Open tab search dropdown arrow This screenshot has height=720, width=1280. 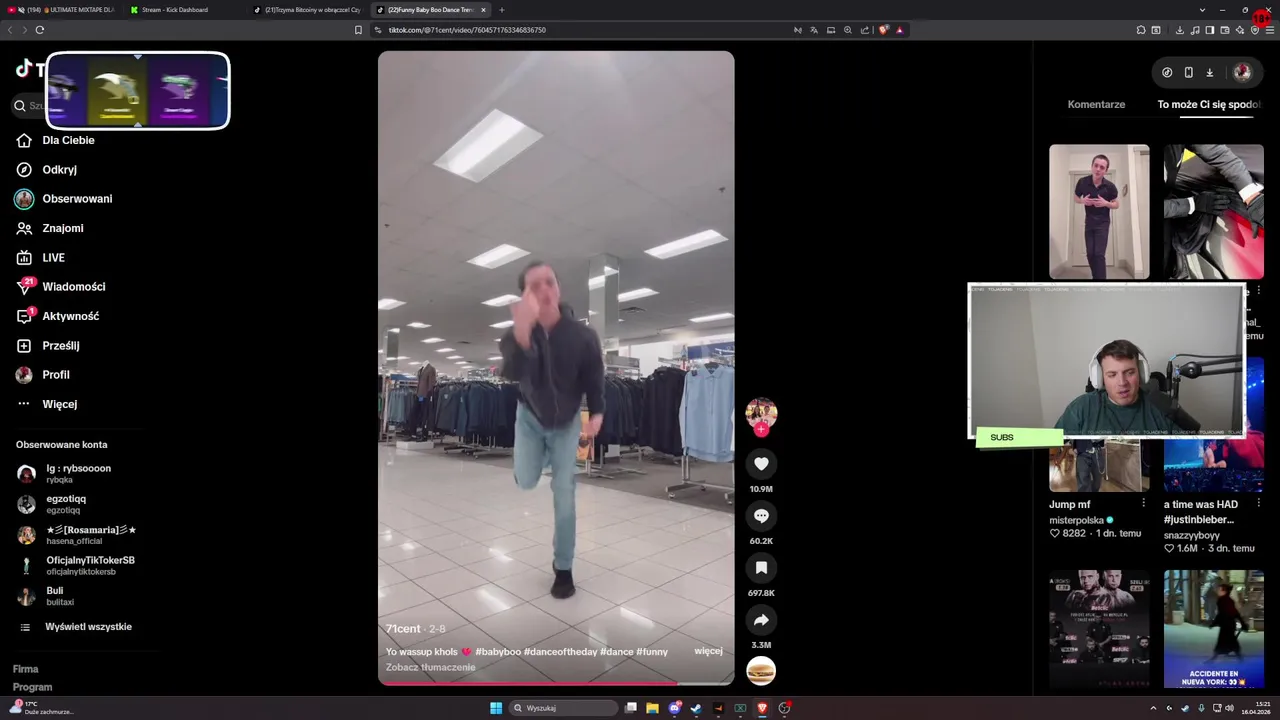pos(1202,10)
